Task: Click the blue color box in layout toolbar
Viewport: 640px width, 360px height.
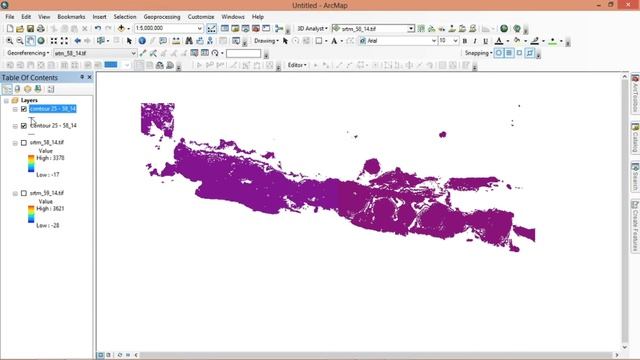Action: [111, 65]
